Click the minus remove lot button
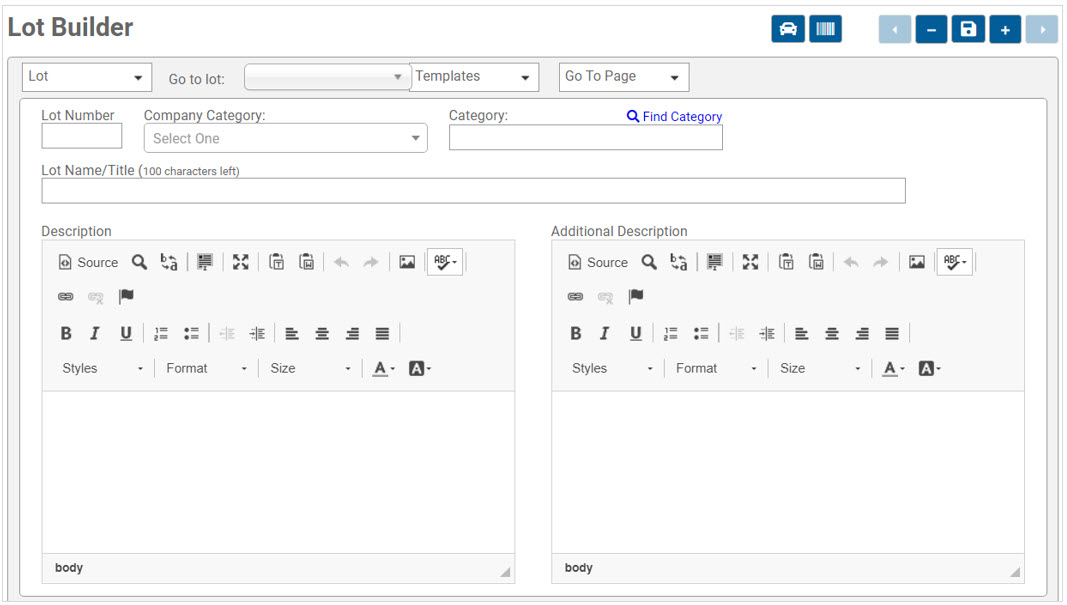1067x605 pixels. click(931, 29)
